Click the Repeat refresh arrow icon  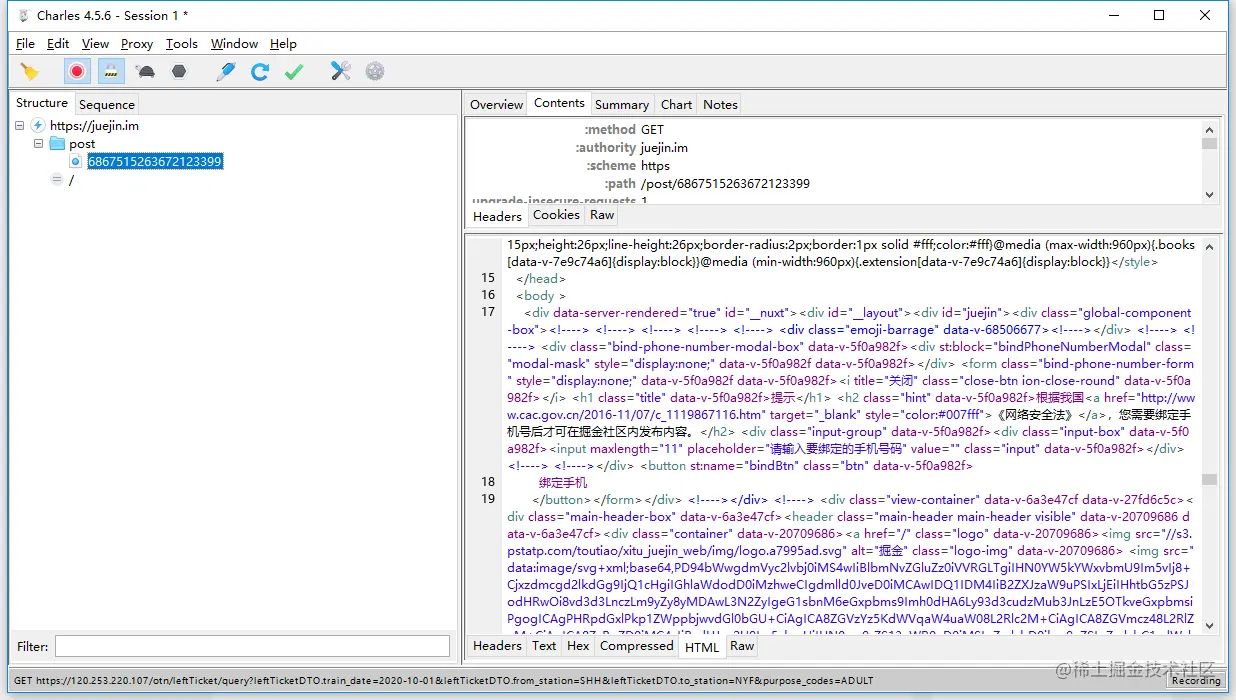pyautogui.click(x=260, y=71)
